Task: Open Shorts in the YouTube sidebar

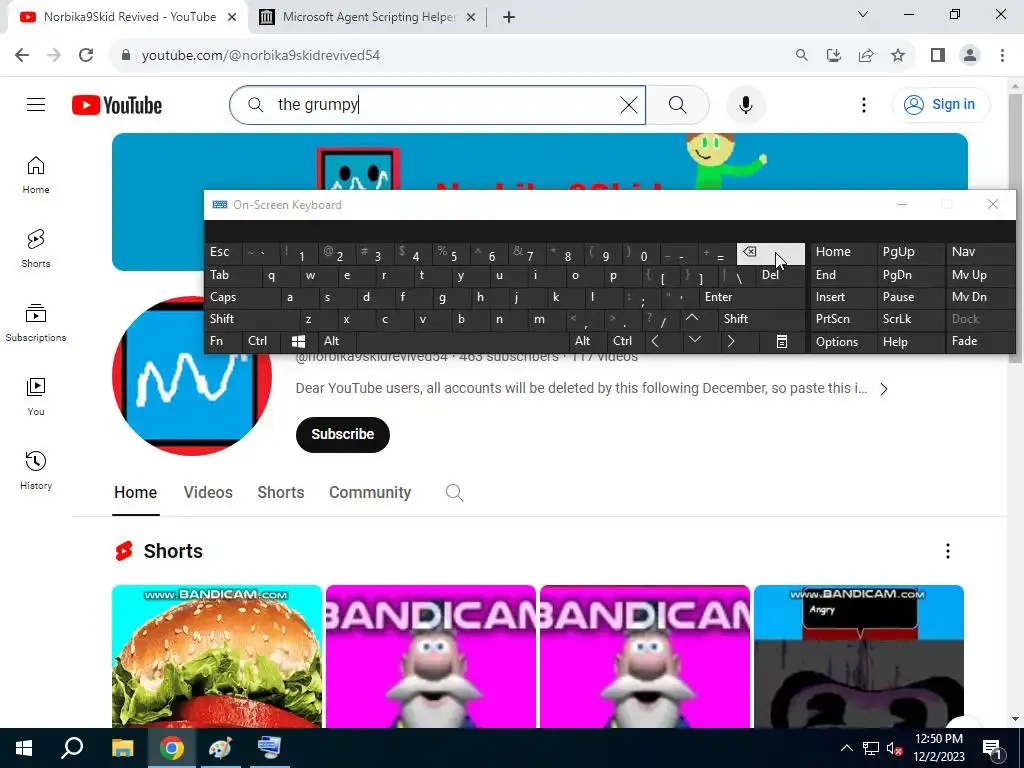Action: 36,249
